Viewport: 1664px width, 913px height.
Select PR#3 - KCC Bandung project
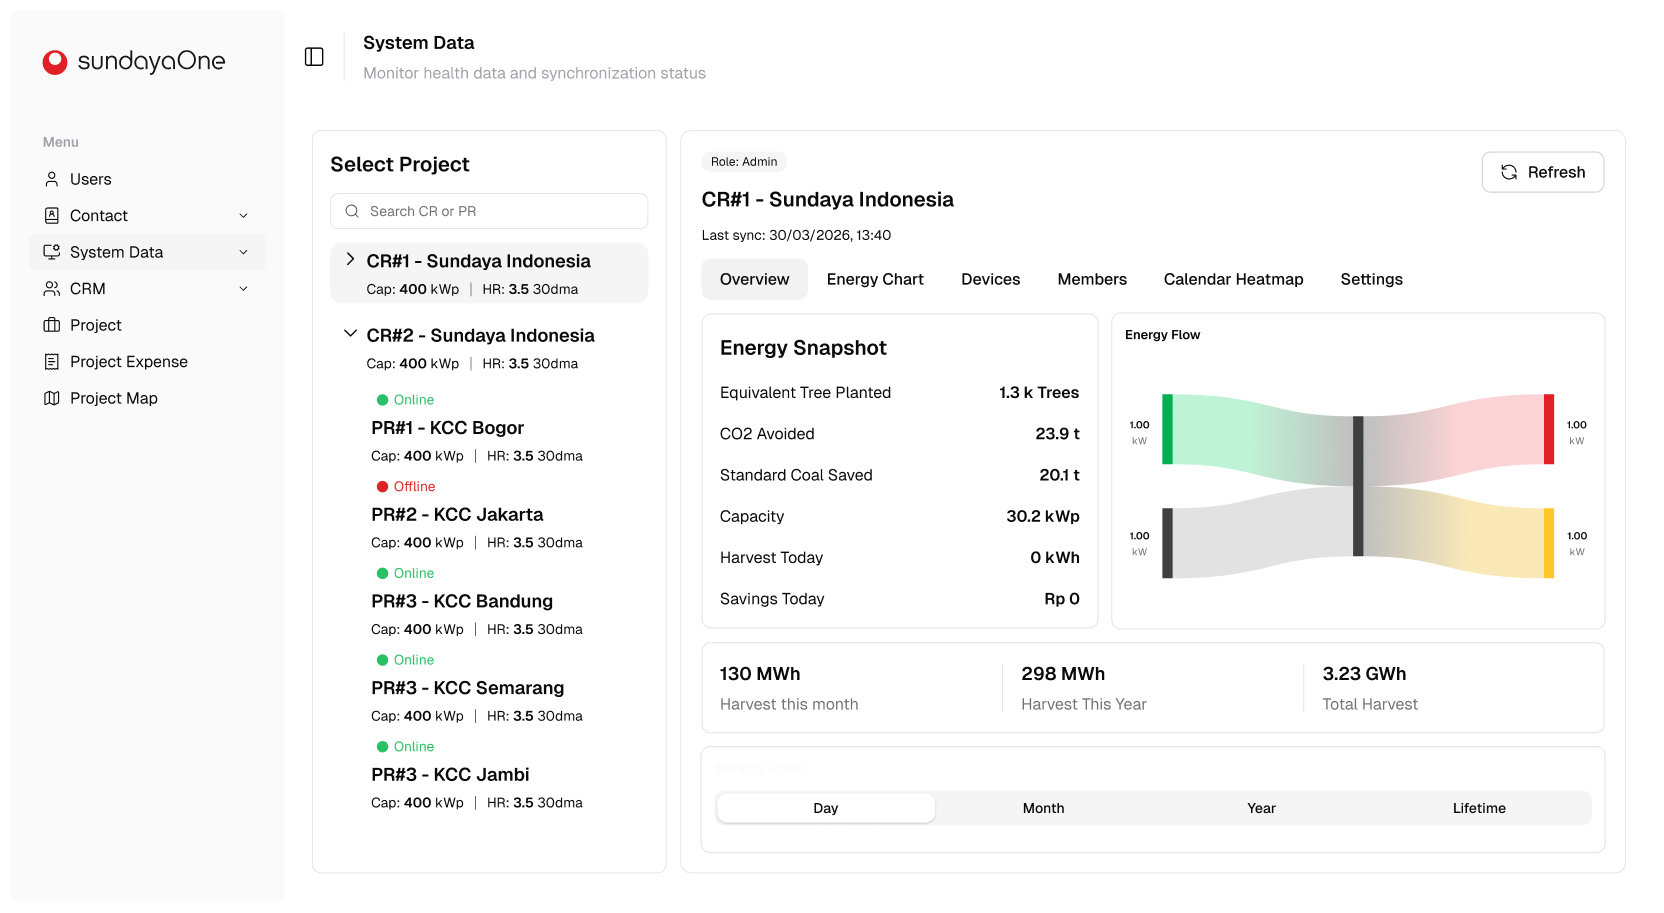point(462,601)
